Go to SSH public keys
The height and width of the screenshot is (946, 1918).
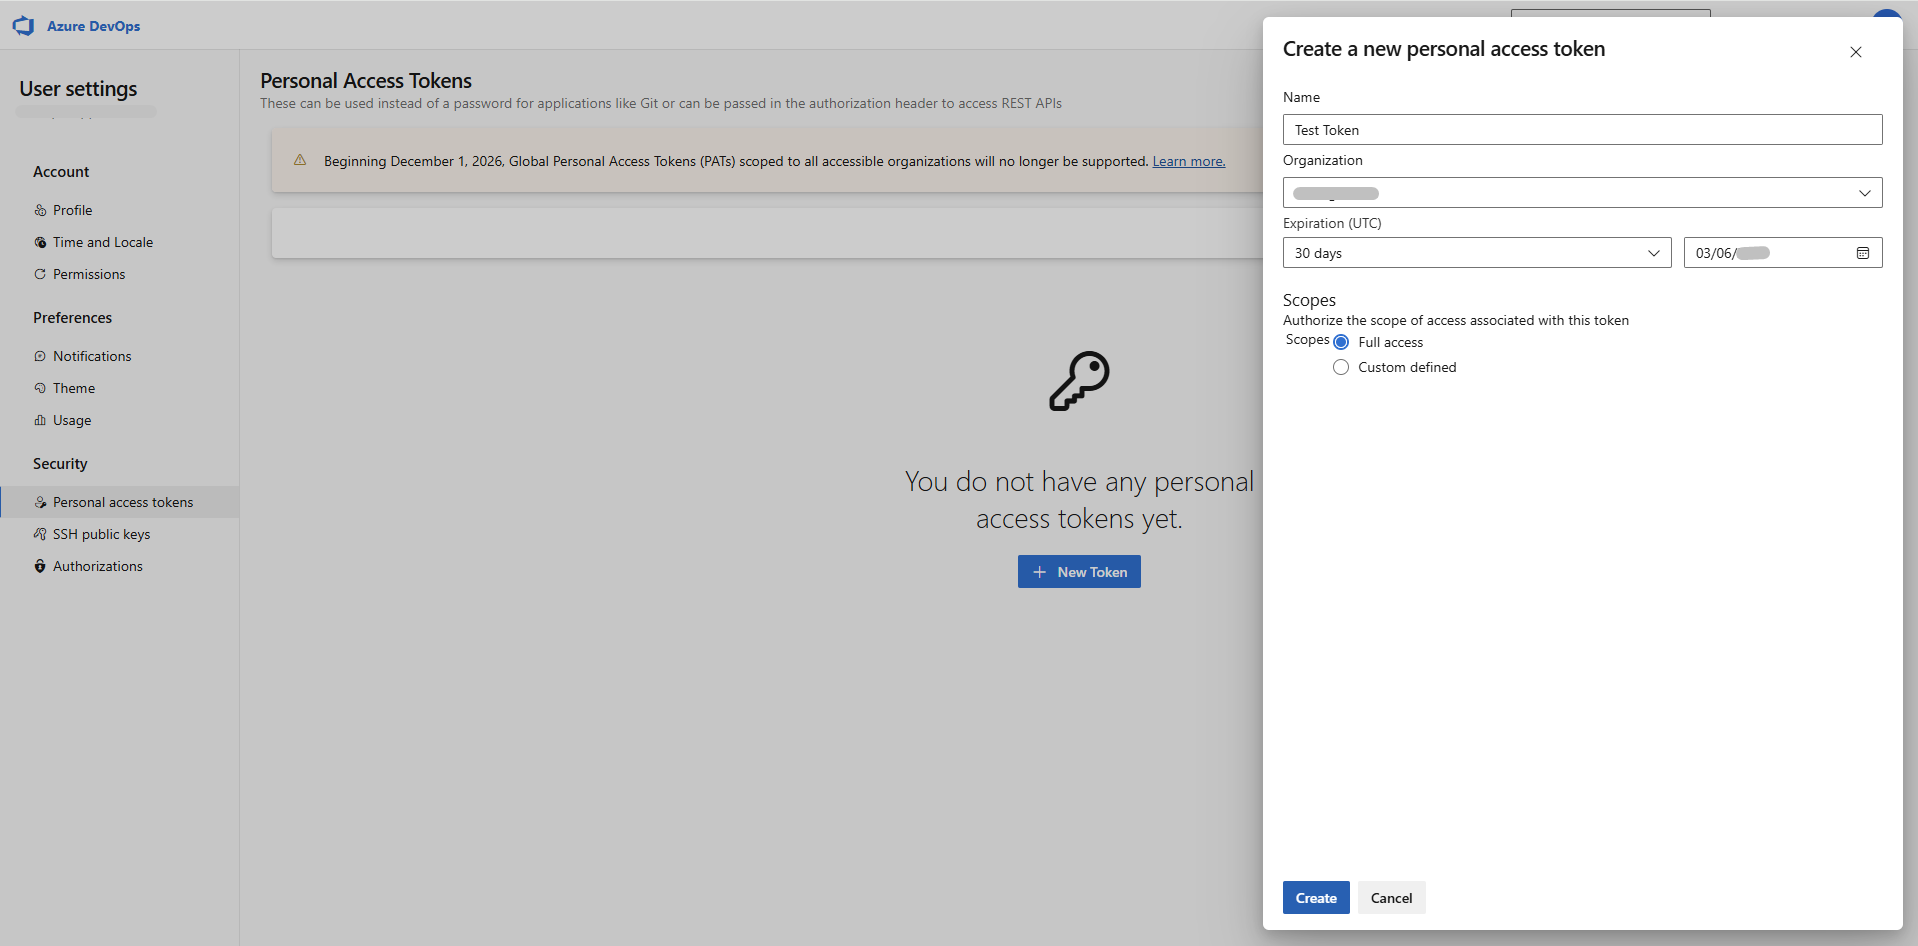pyautogui.click(x=101, y=534)
